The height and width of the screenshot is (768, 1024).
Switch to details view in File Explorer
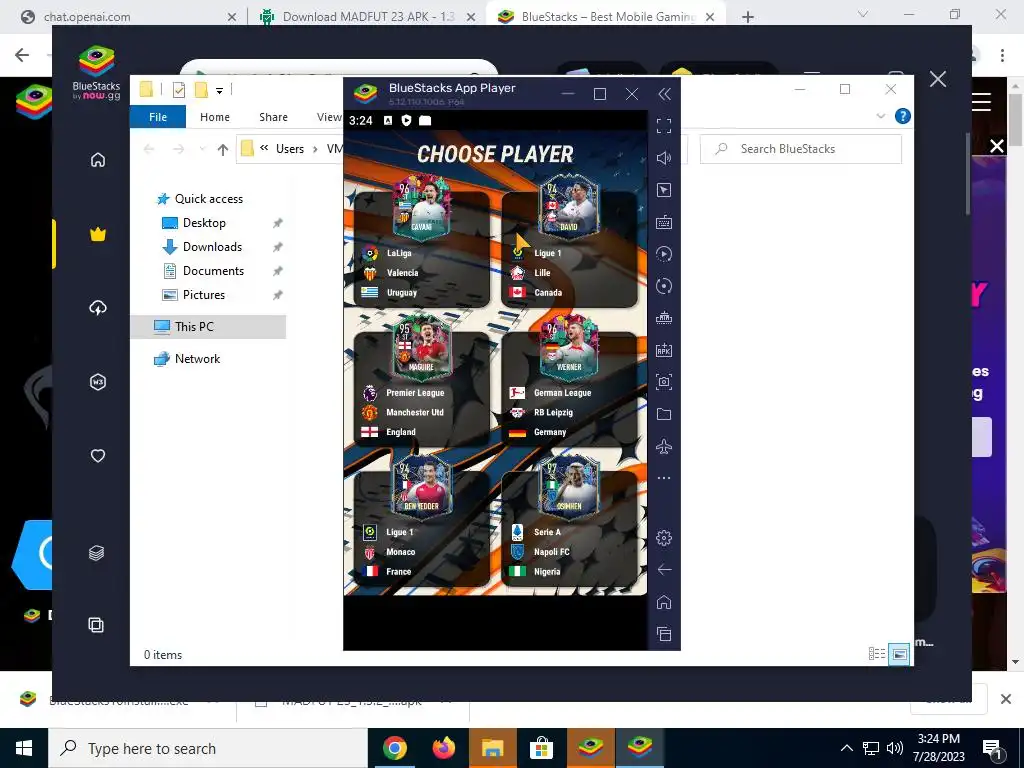[x=877, y=654]
